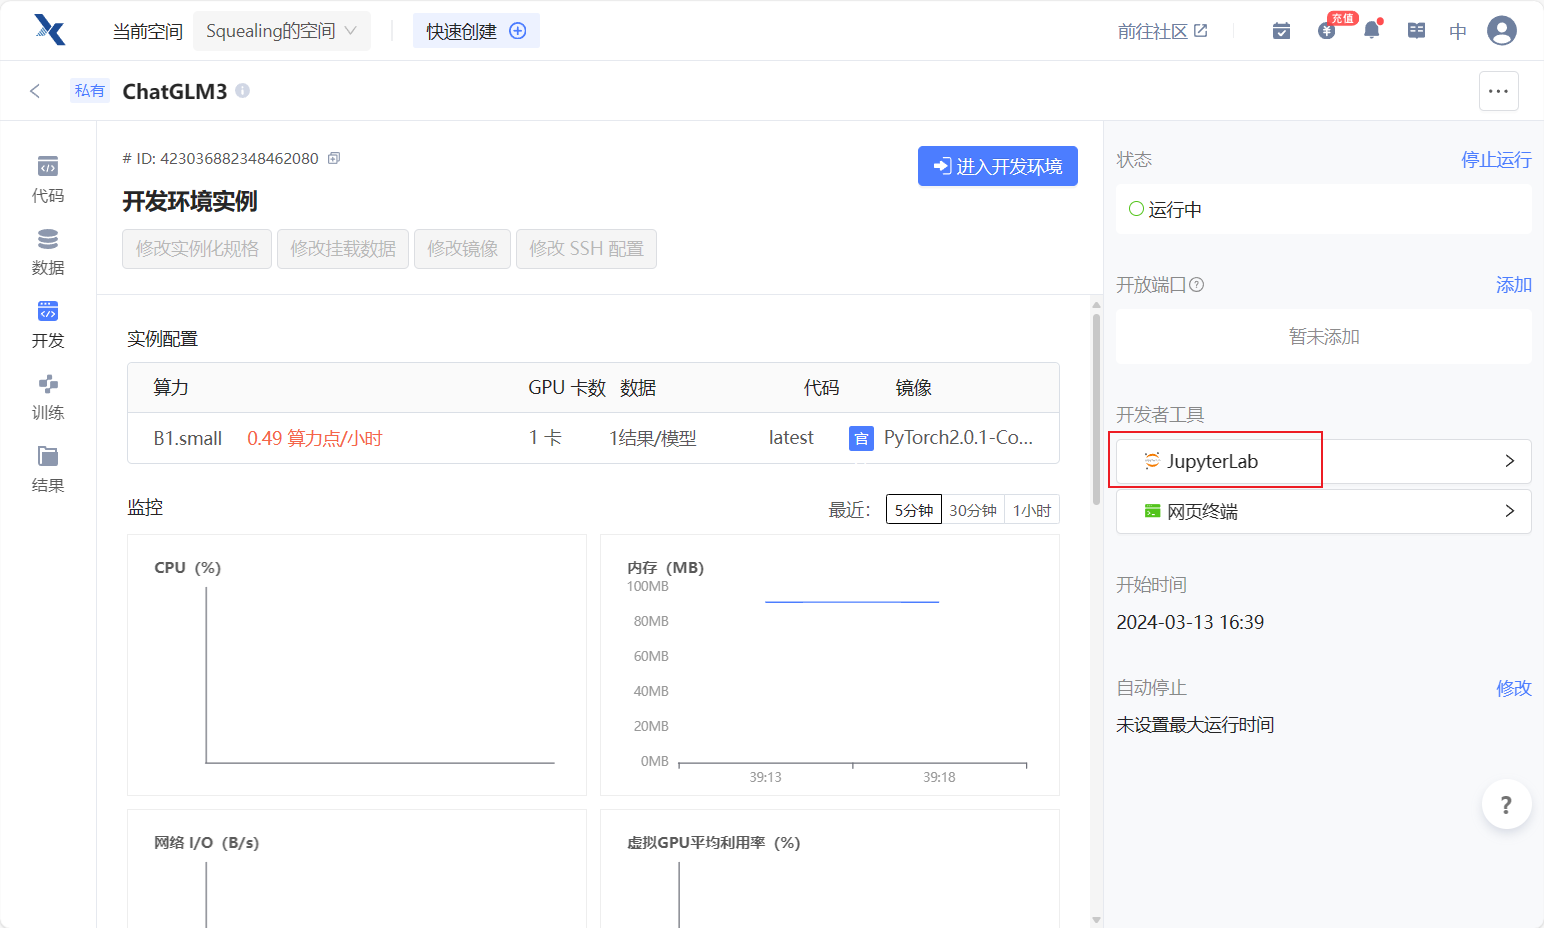Click the back arrow beside ChatGLM3
Screen dimensions: 1544x928
(x=35, y=91)
